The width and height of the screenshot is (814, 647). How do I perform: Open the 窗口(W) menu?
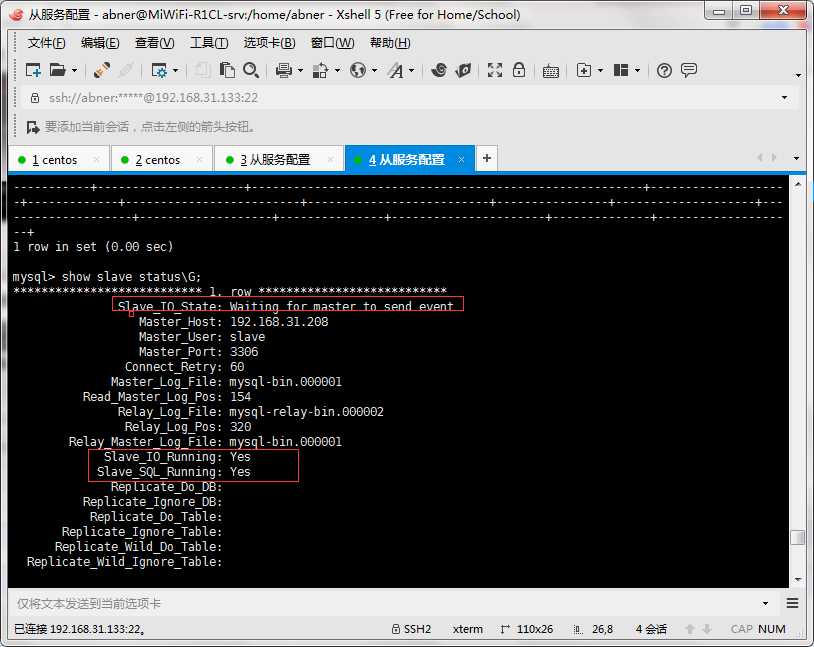tap(332, 43)
